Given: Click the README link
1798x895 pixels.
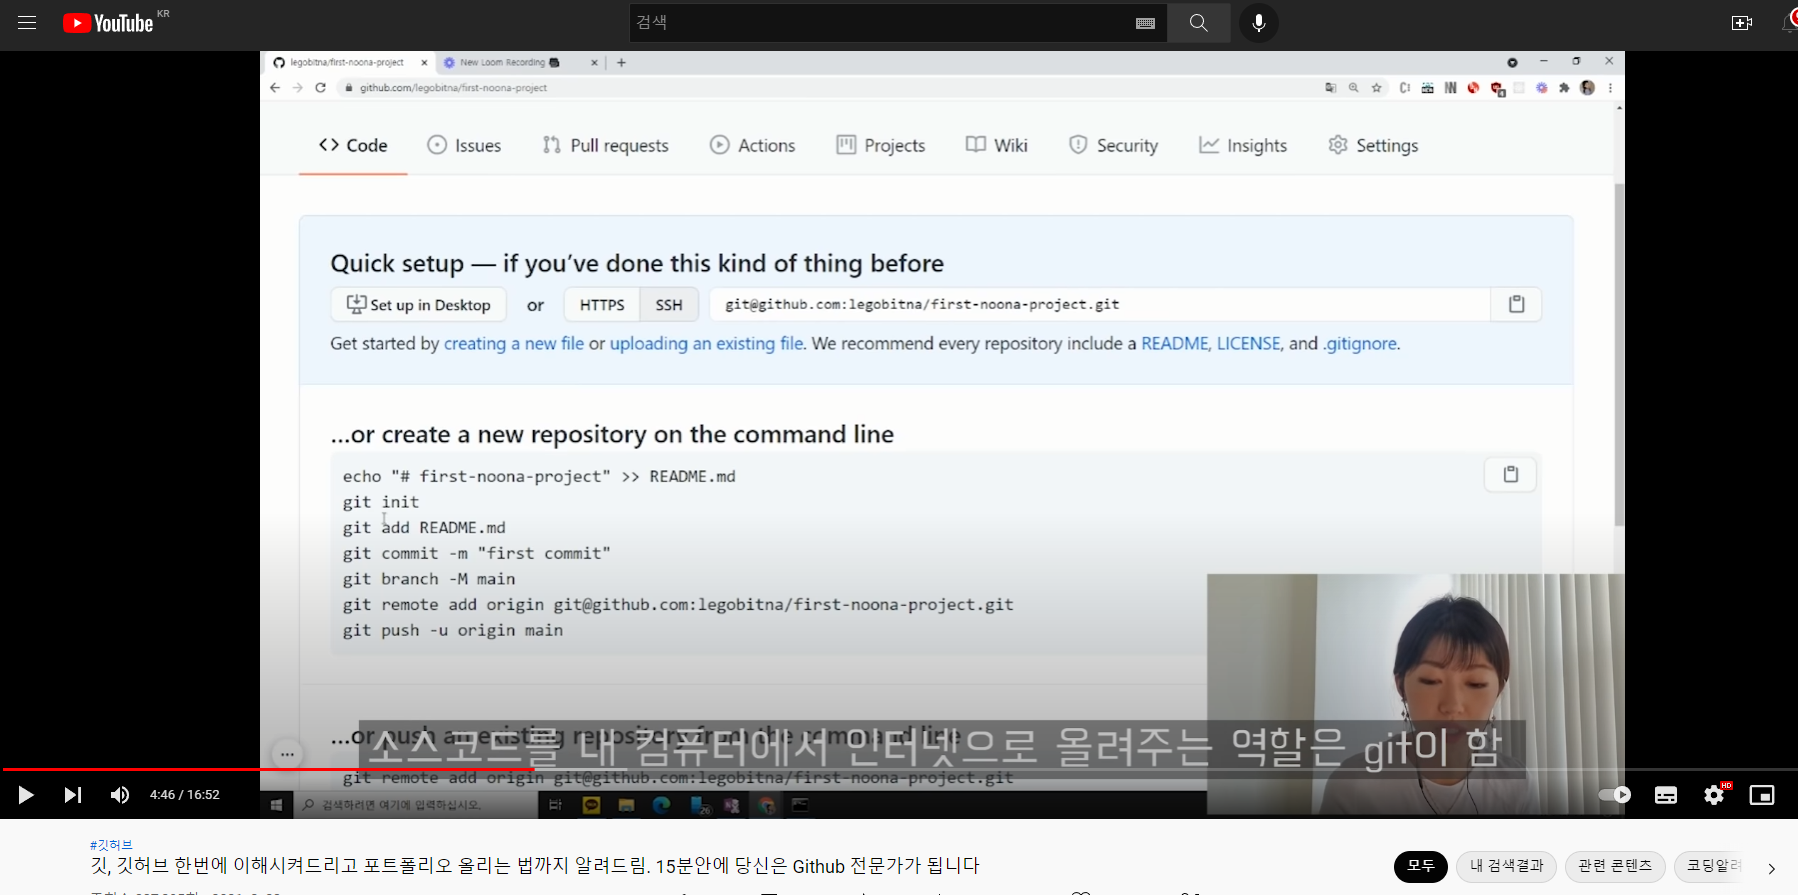Looking at the screenshot, I should click(x=1174, y=343).
